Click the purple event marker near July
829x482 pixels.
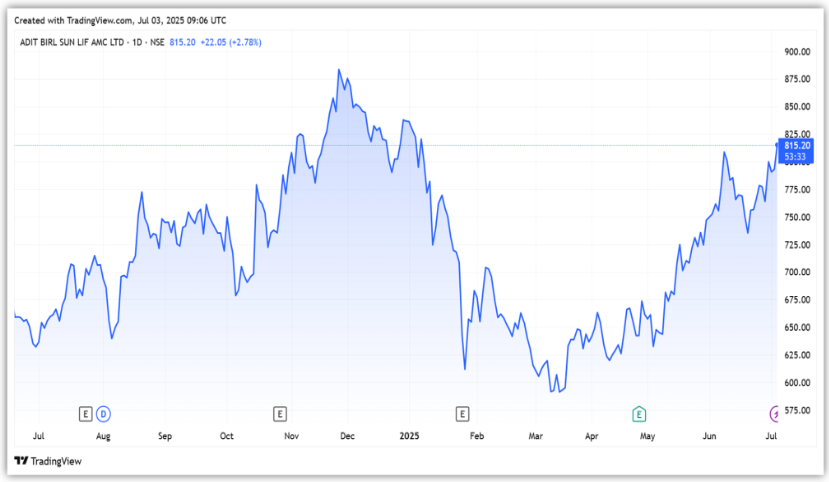point(773,413)
